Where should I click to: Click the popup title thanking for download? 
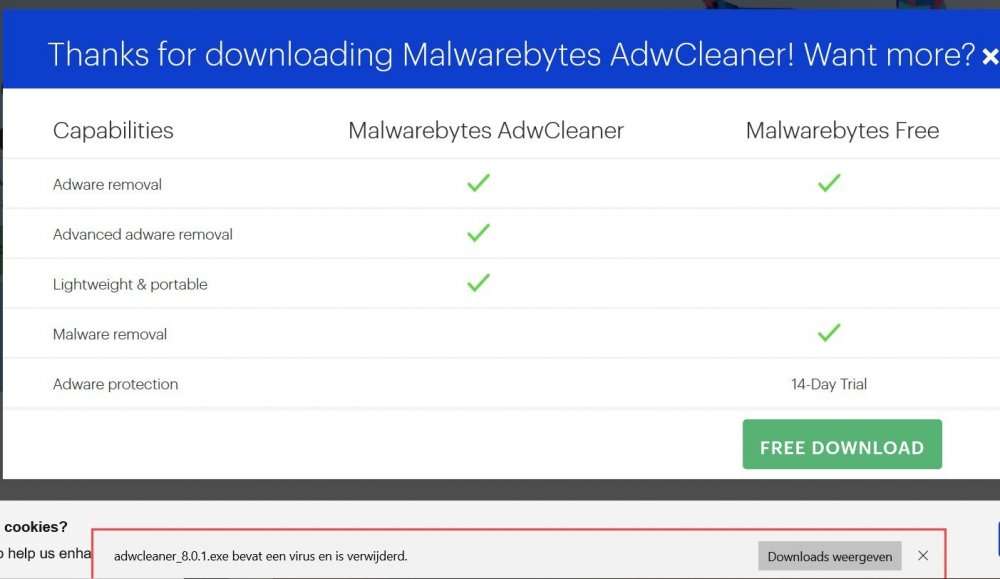(510, 55)
